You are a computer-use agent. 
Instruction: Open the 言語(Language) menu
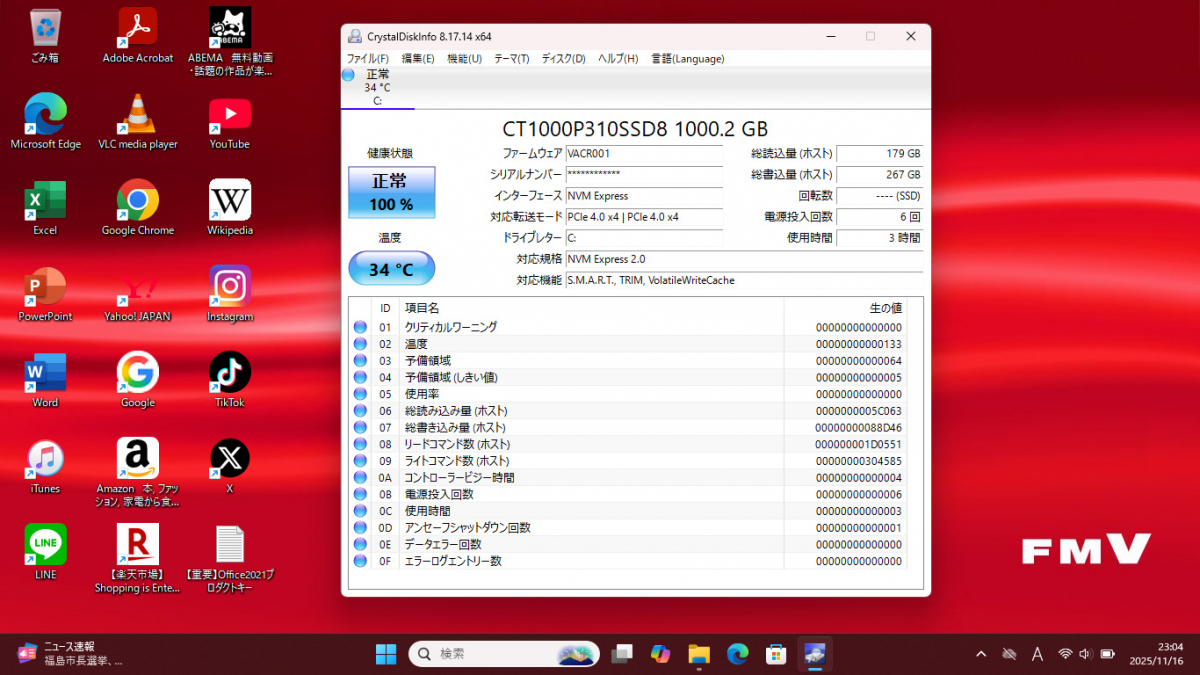coord(687,59)
